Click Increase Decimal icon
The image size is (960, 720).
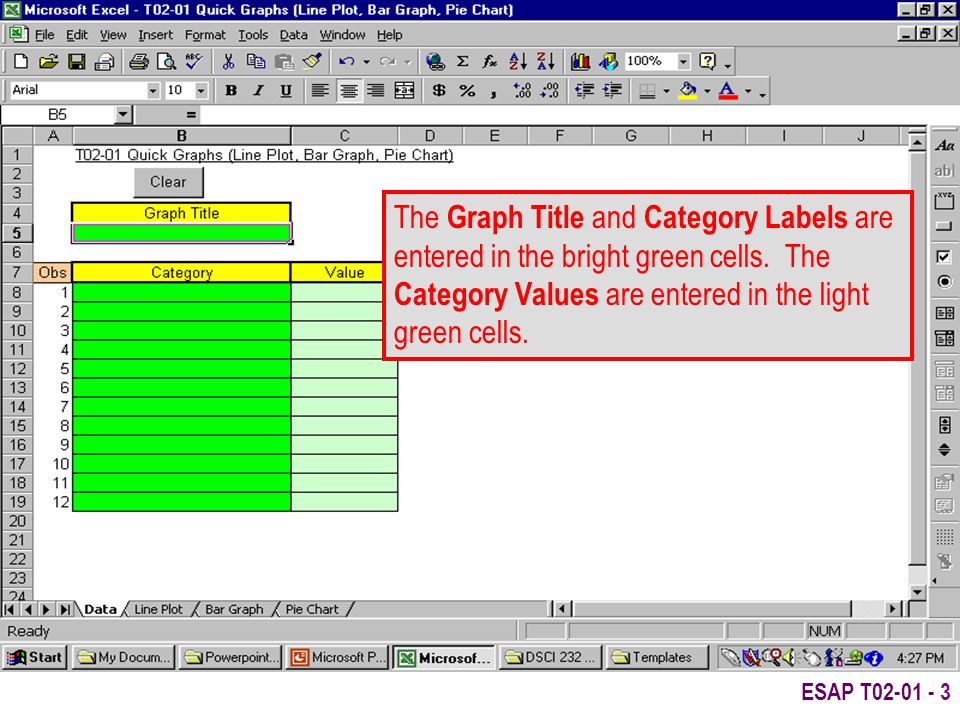pyautogui.click(x=522, y=91)
